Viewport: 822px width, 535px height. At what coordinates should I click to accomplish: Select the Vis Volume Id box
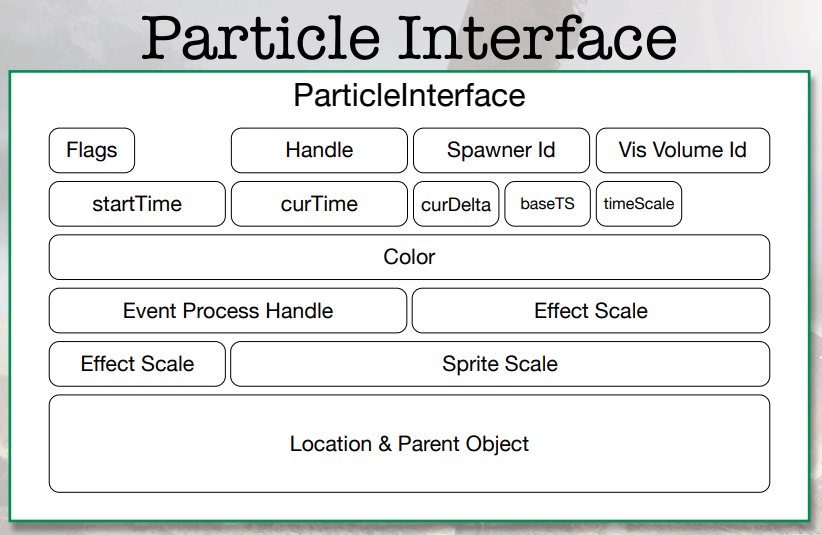683,150
